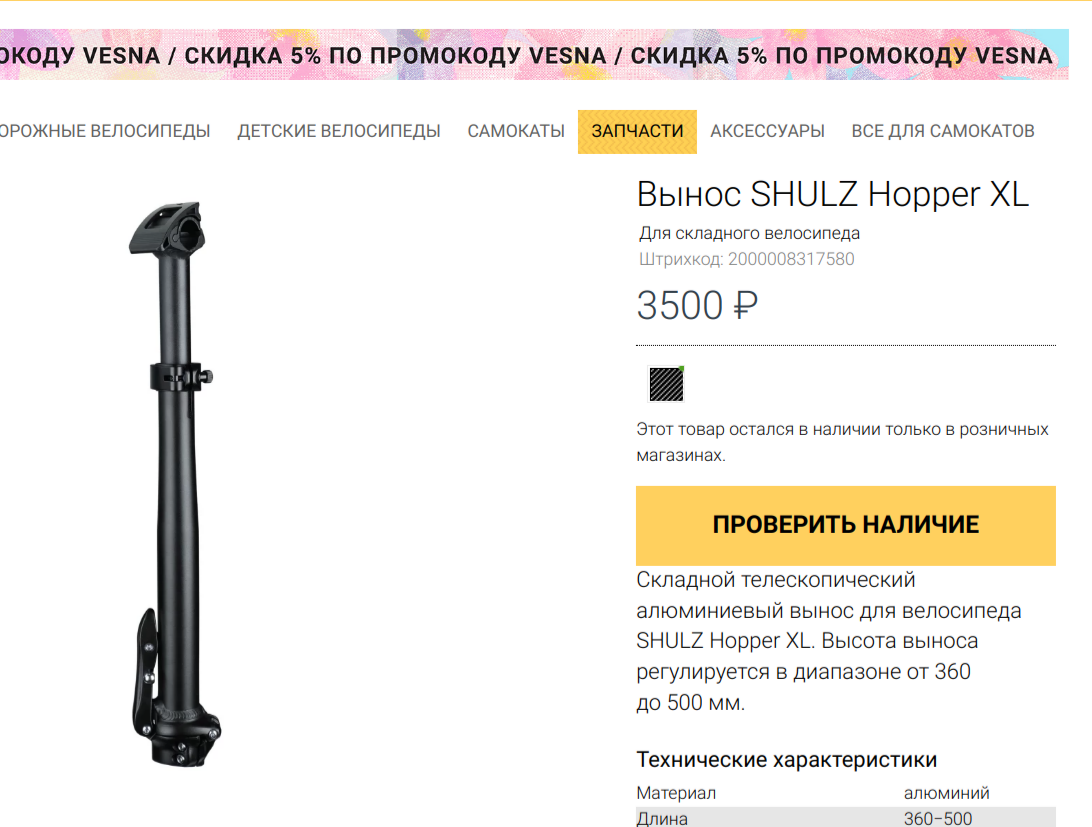This screenshot has height=827, width=1092.
Task: Click the product title Вынос SHULZ Hopper XL
Action: point(833,194)
